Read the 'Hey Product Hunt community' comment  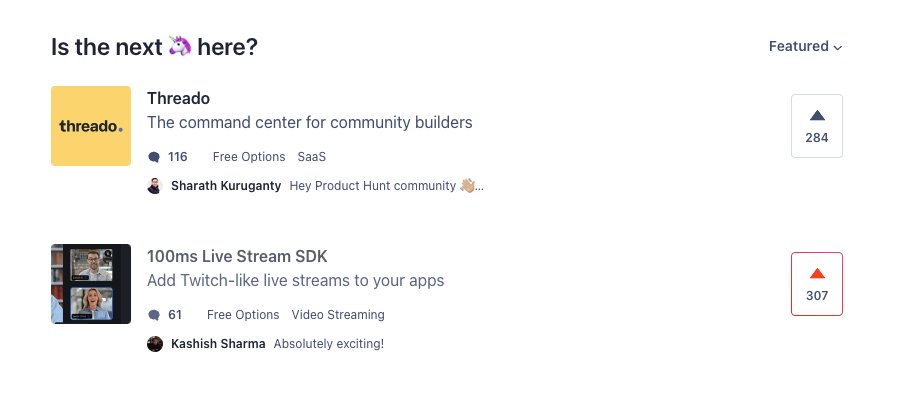[x=386, y=186]
